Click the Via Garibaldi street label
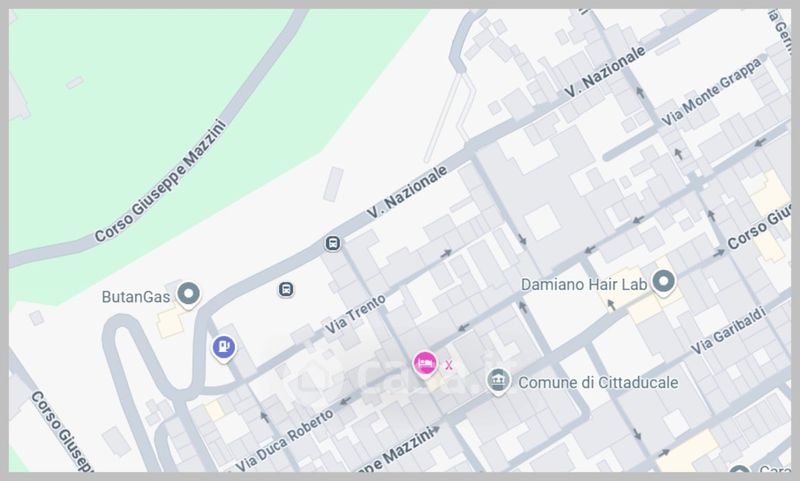800x481 pixels. [728, 331]
